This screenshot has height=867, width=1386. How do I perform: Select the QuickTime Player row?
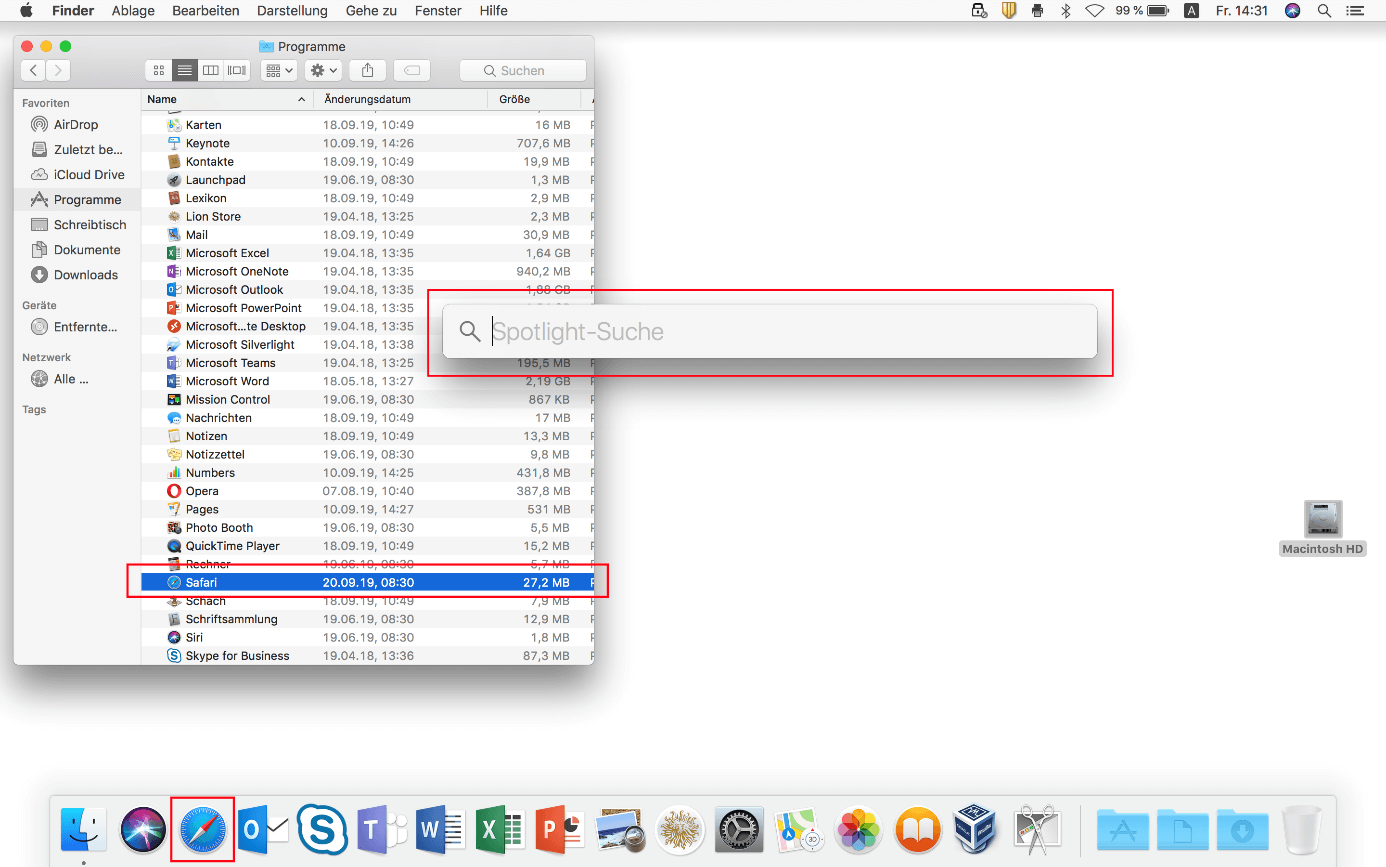367,546
